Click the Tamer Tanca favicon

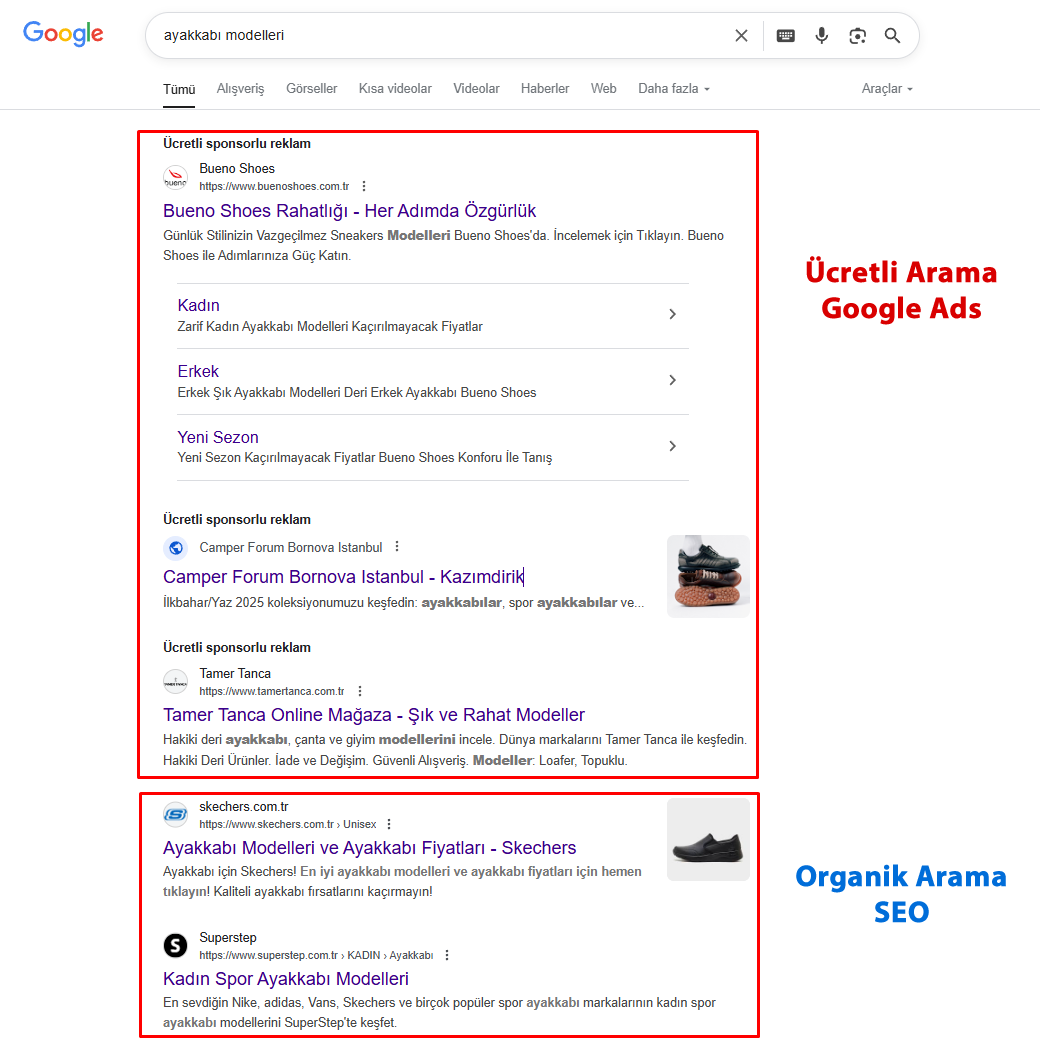tap(175, 682)
